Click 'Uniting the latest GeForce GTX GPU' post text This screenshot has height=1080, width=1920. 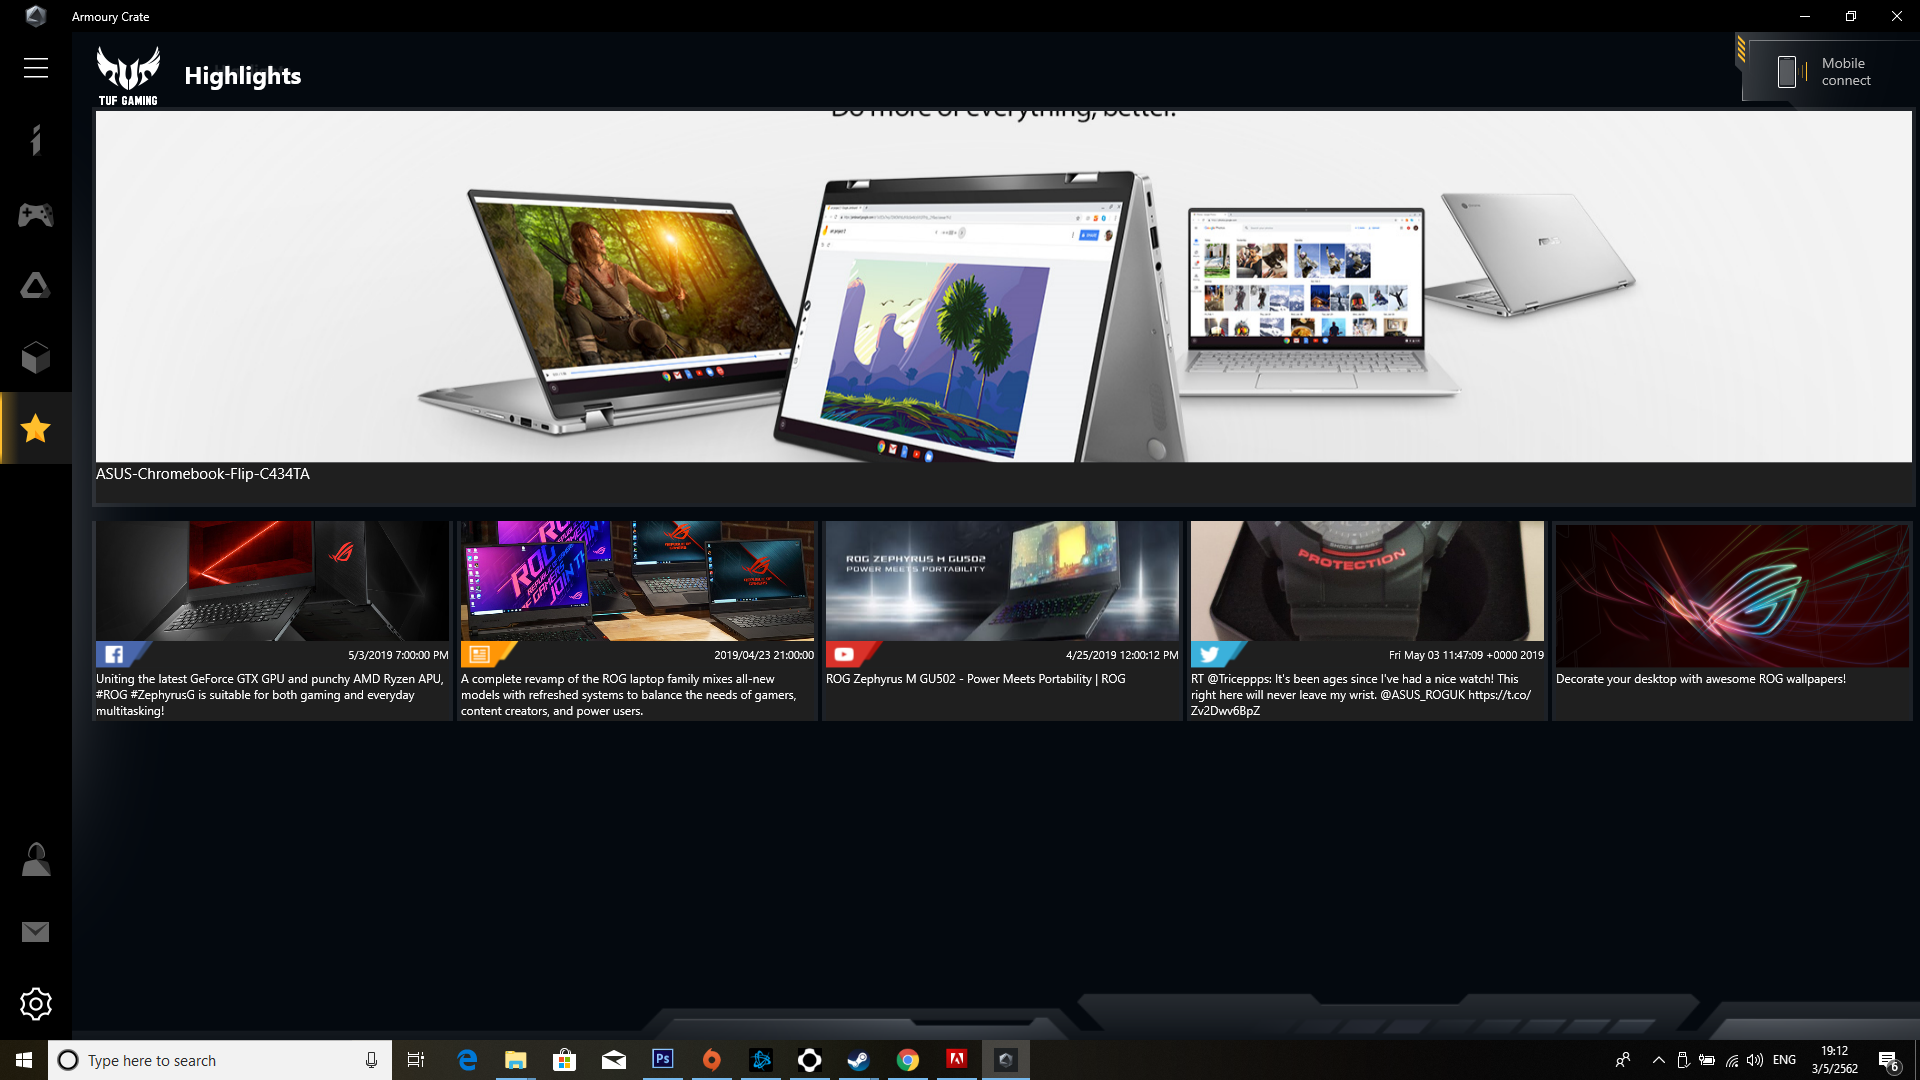(x=270, y=695)
